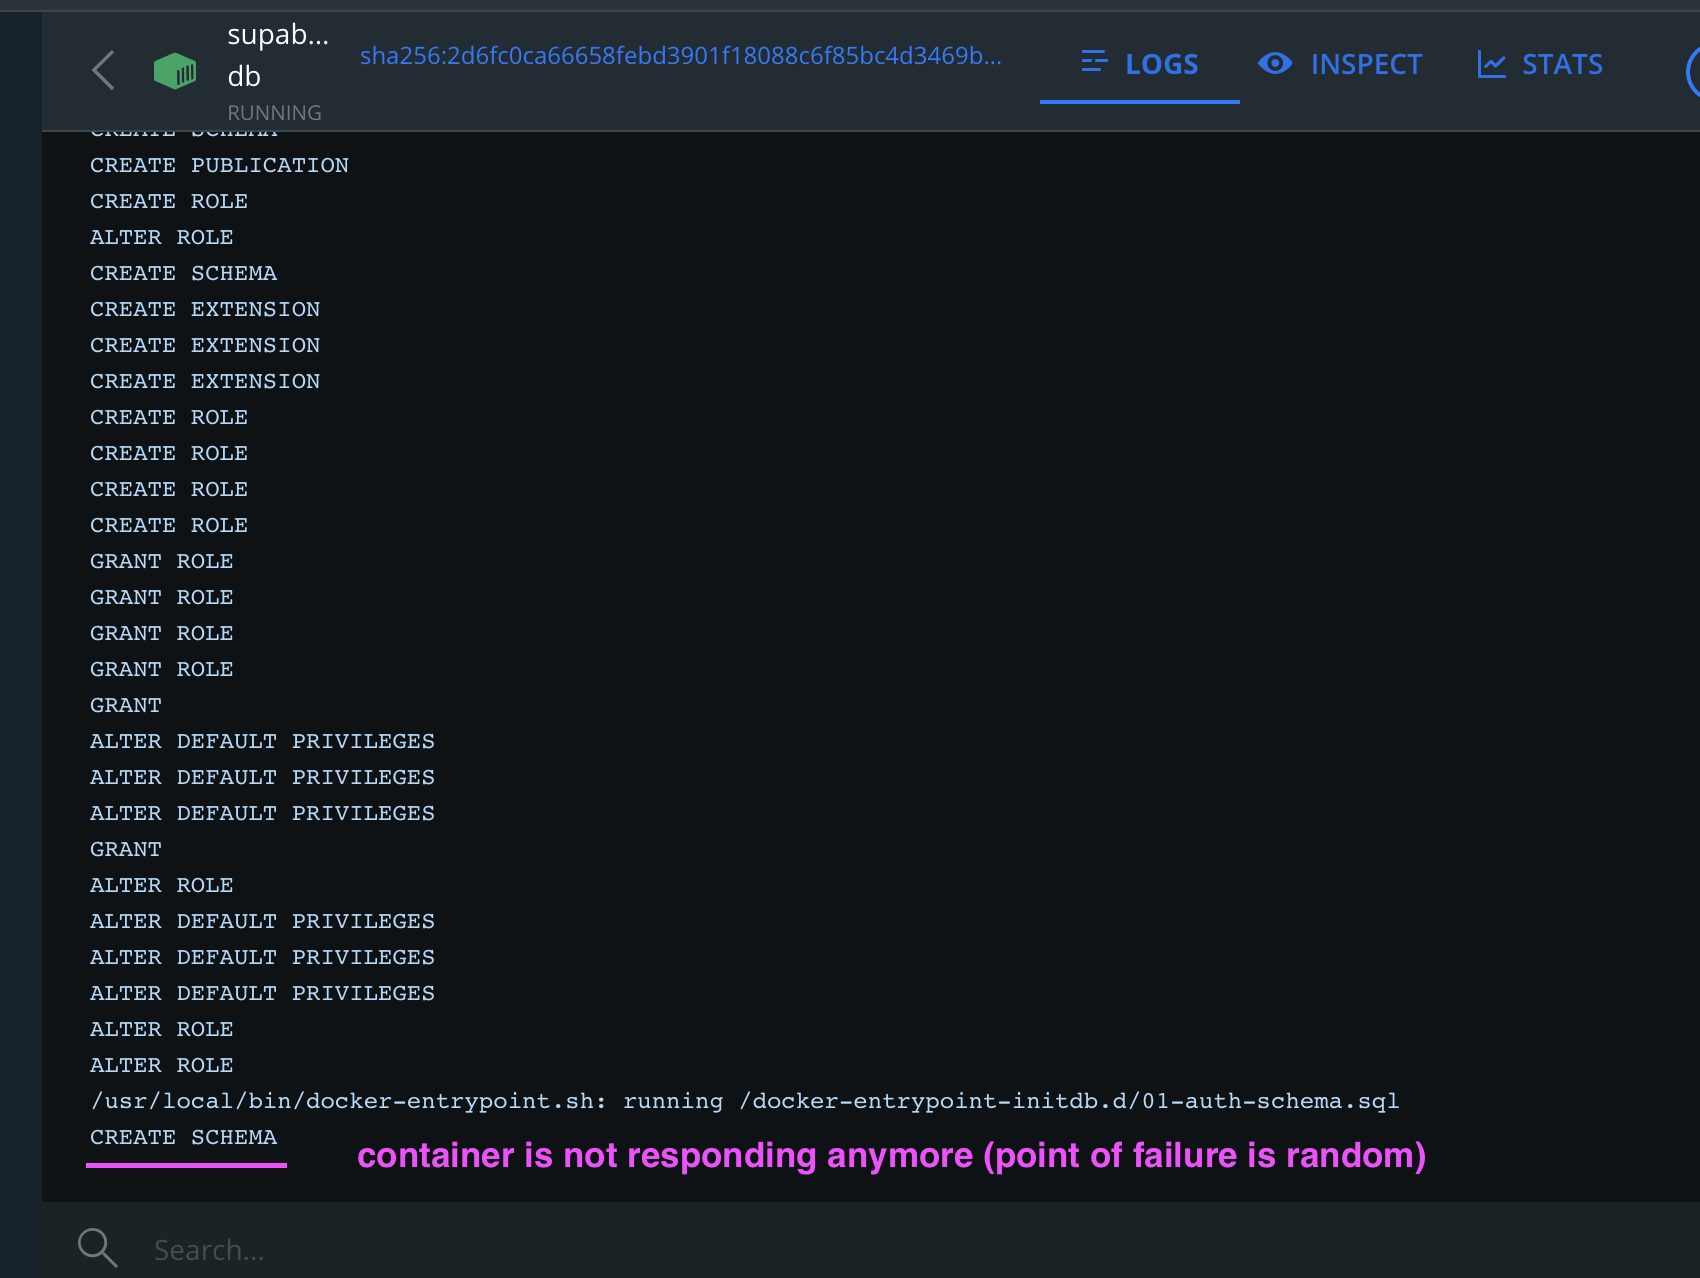Open the sha256 image hash link
Image resolution: width=1700 pixels, height=1278 pixels.
[681, 56]
